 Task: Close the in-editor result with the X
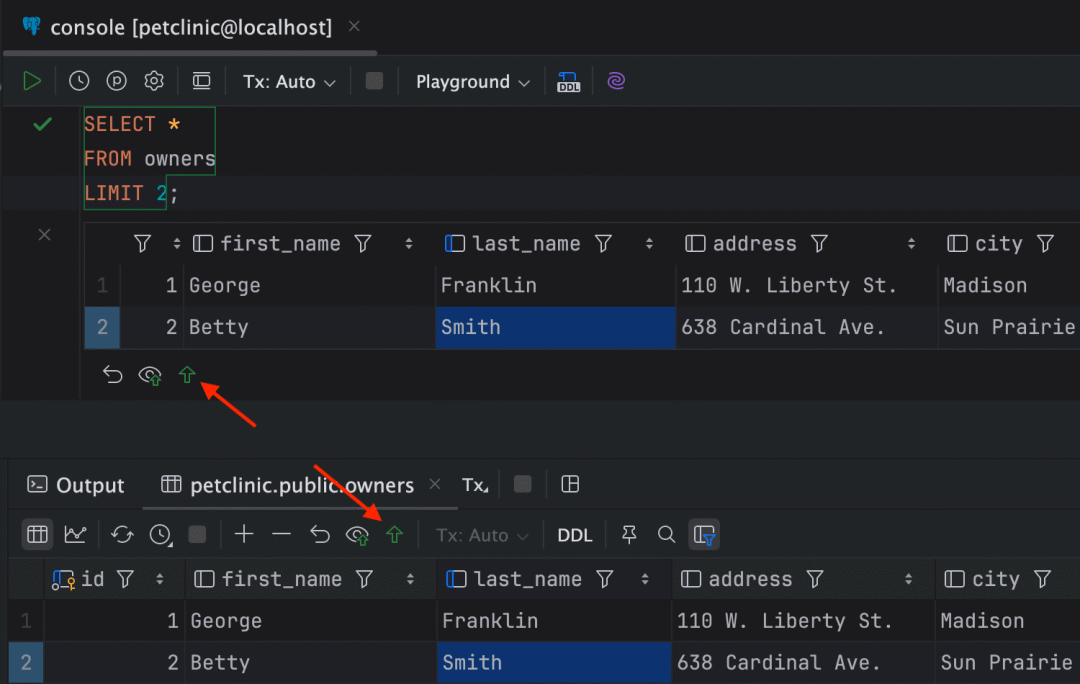[x=45, y=235]
